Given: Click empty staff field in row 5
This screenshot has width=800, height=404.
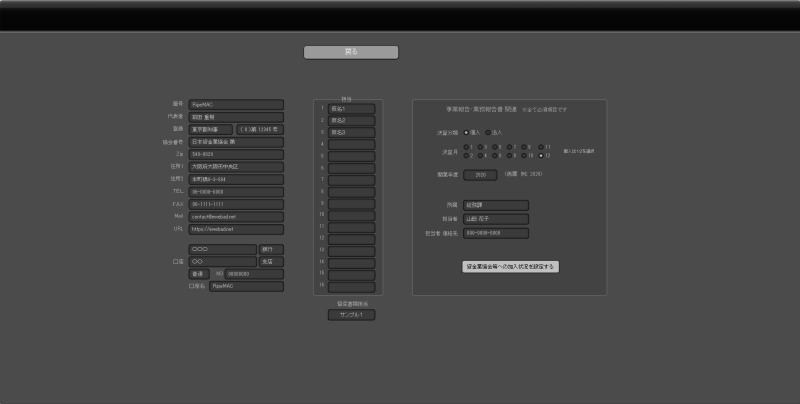Looking at the screenshot, I should click(x=352, y=157).
